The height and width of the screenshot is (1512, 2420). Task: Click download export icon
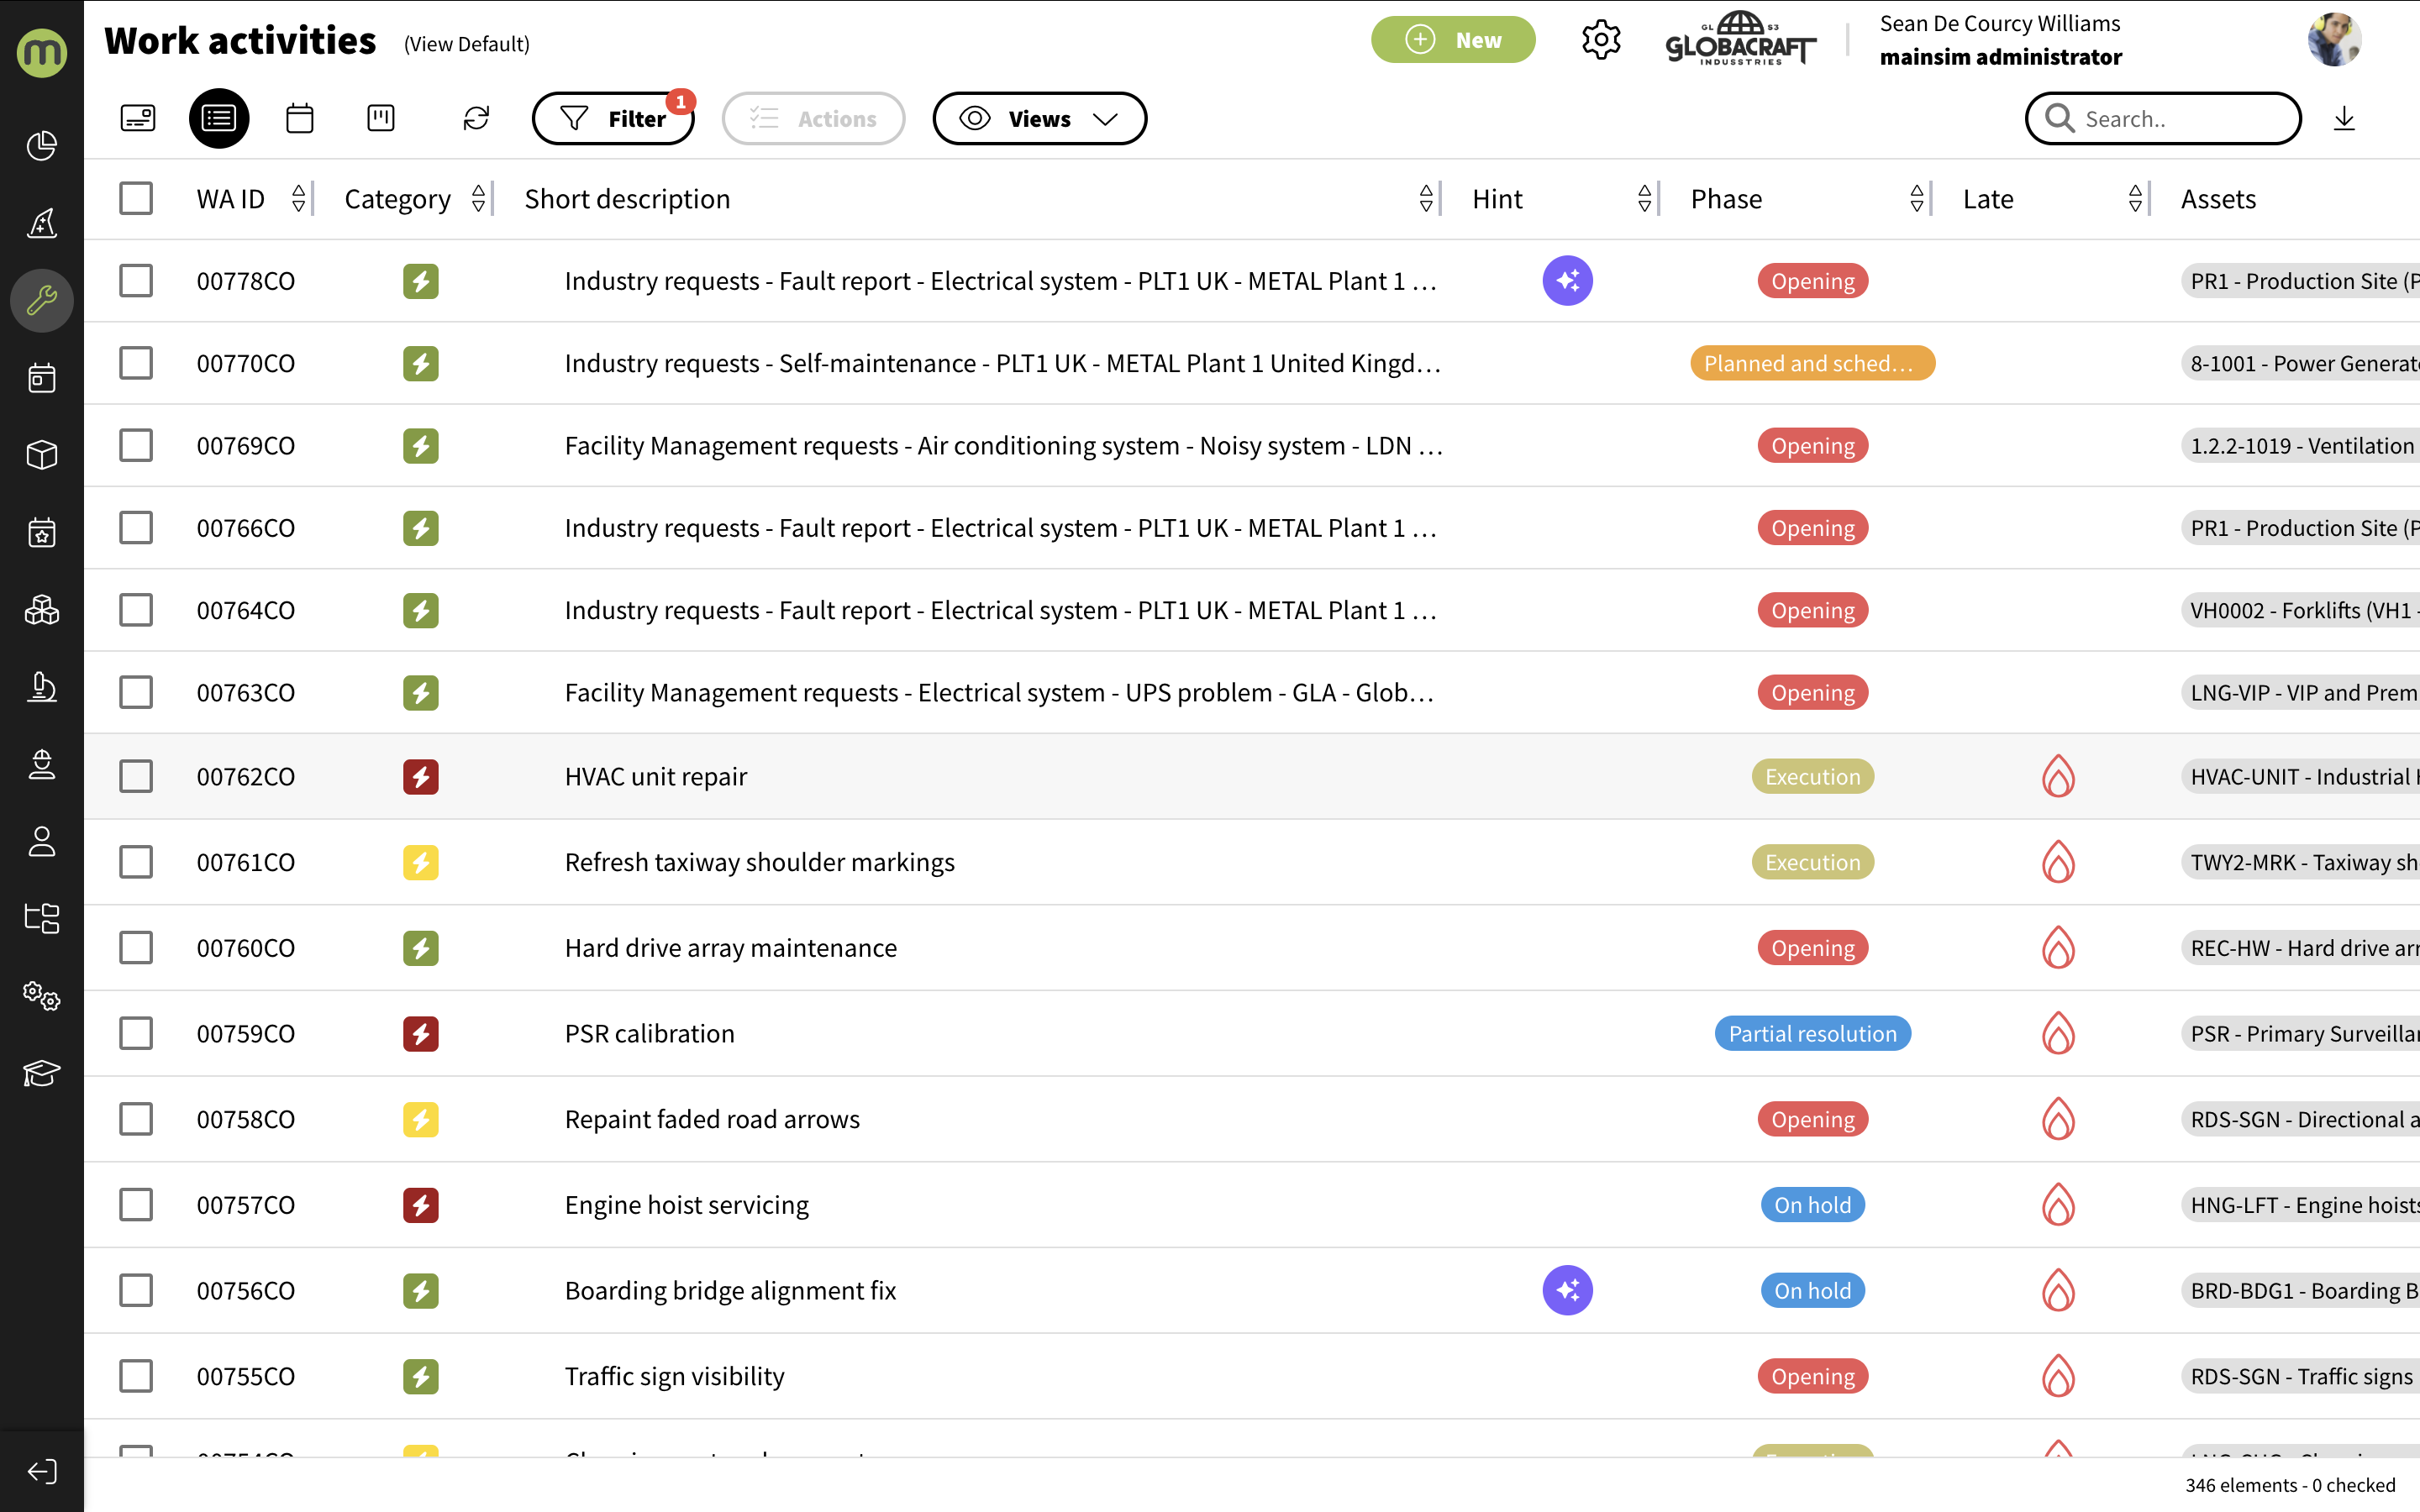coord(2344,119)
